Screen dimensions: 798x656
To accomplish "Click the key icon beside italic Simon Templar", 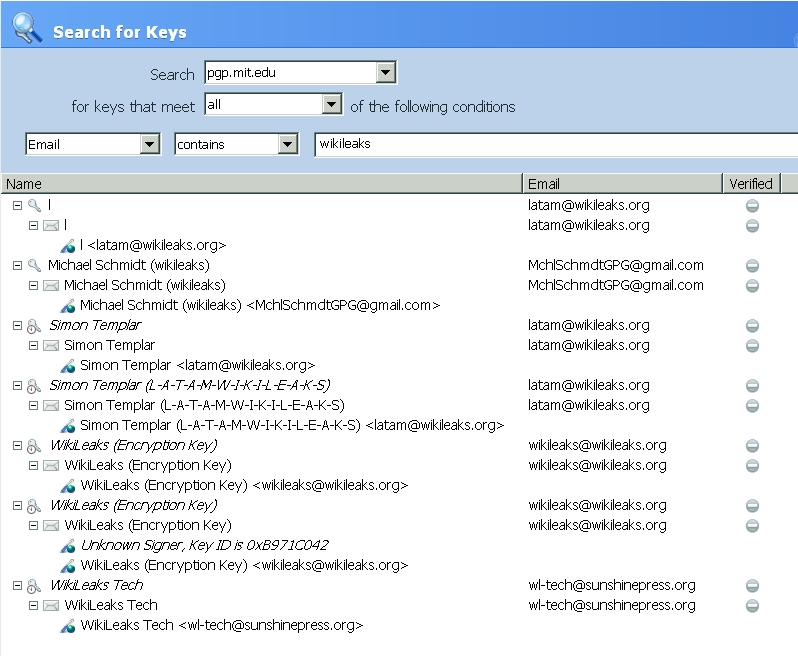I will point(34,326).
